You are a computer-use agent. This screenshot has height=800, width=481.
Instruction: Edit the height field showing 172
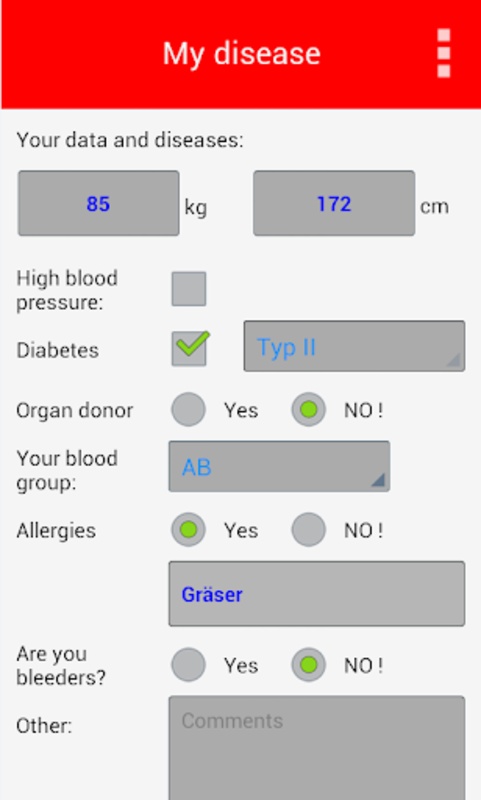tap(334, 204)
